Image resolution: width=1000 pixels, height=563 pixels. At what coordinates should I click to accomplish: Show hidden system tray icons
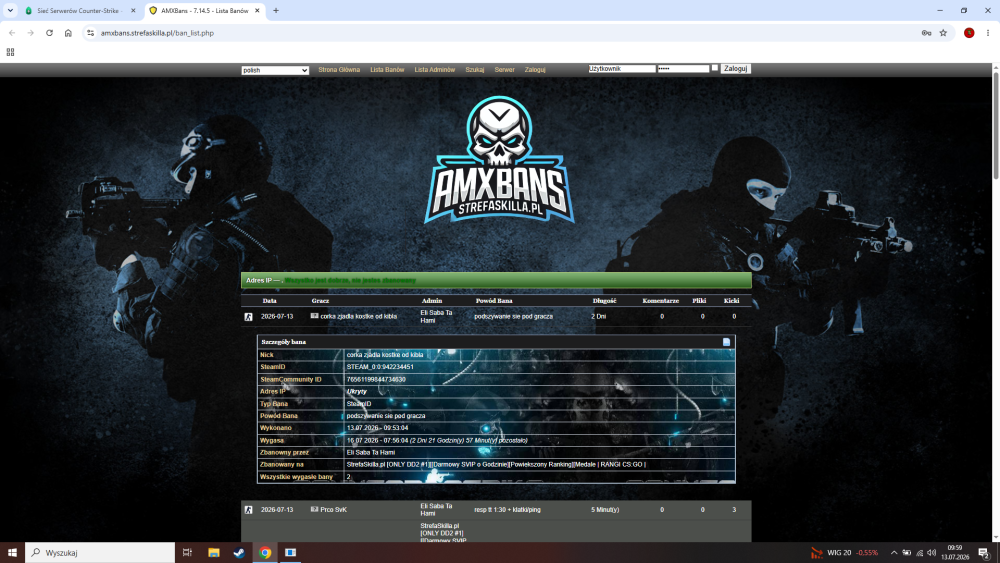click(893, 553)
